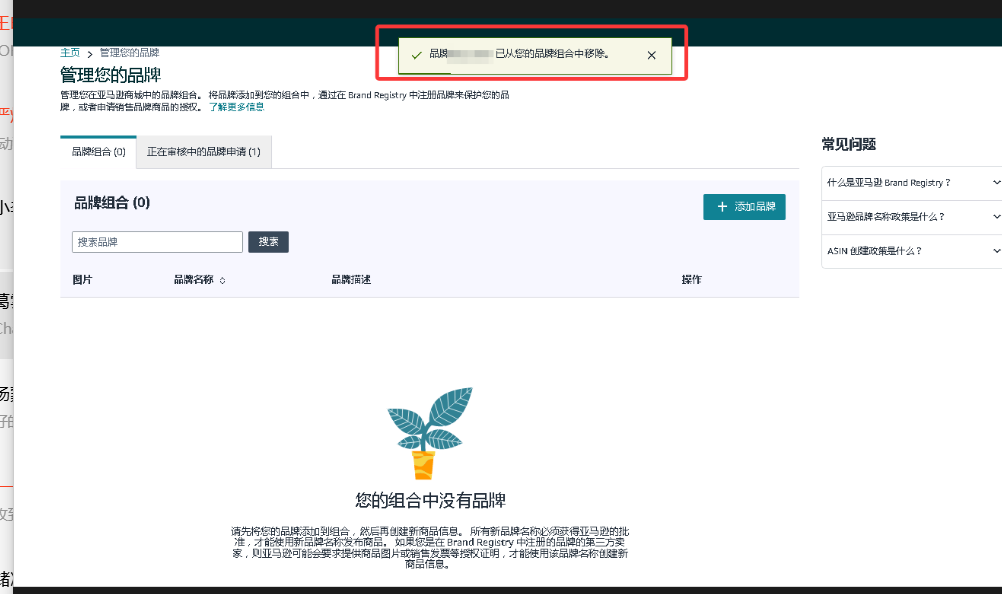This screenshot has width=1002, height=594.
Task: Open the 正在审核的品牌申请 (1) tab
Action: 203,152
